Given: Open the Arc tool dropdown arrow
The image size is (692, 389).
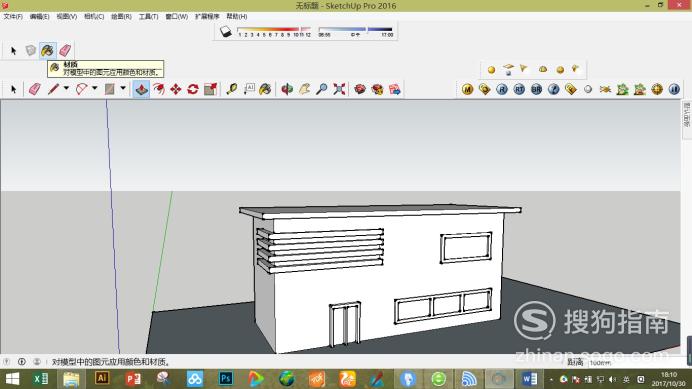Looking at the screenshot, I should point(94,88).
